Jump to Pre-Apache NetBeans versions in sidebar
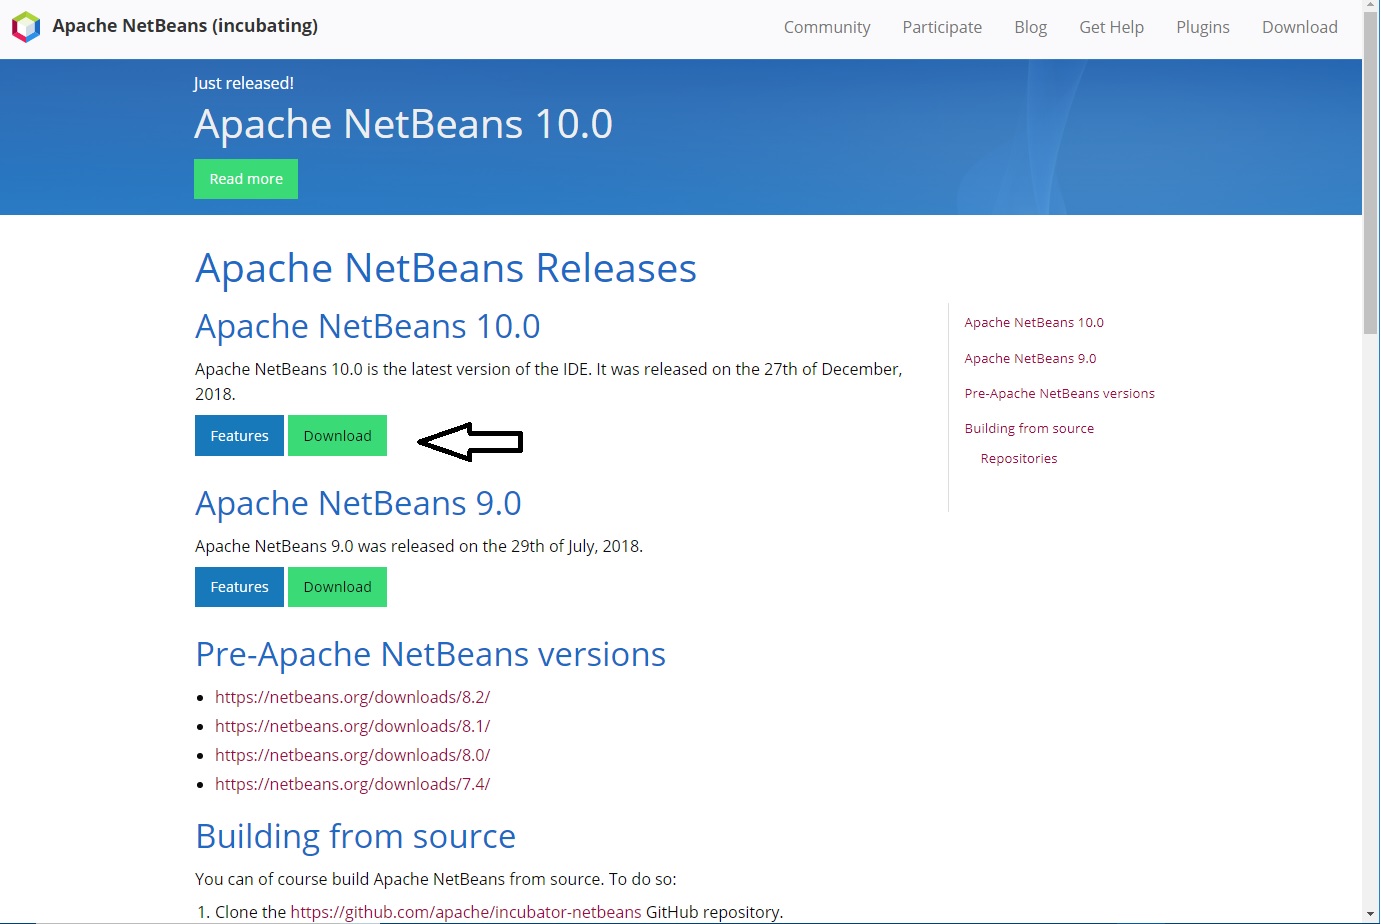This screenshot has width=1381, height=924. (1059, 394)
